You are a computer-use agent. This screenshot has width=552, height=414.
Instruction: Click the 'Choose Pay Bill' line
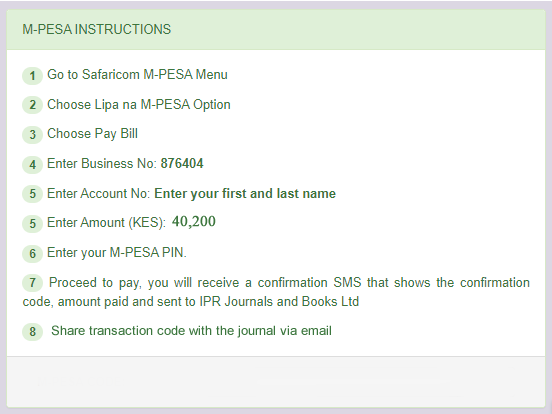(x=92, y=134)
